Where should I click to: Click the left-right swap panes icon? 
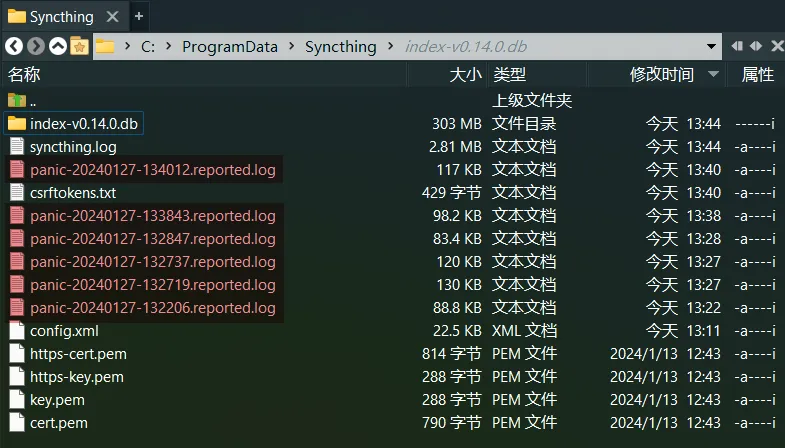(x=756, y=46)
